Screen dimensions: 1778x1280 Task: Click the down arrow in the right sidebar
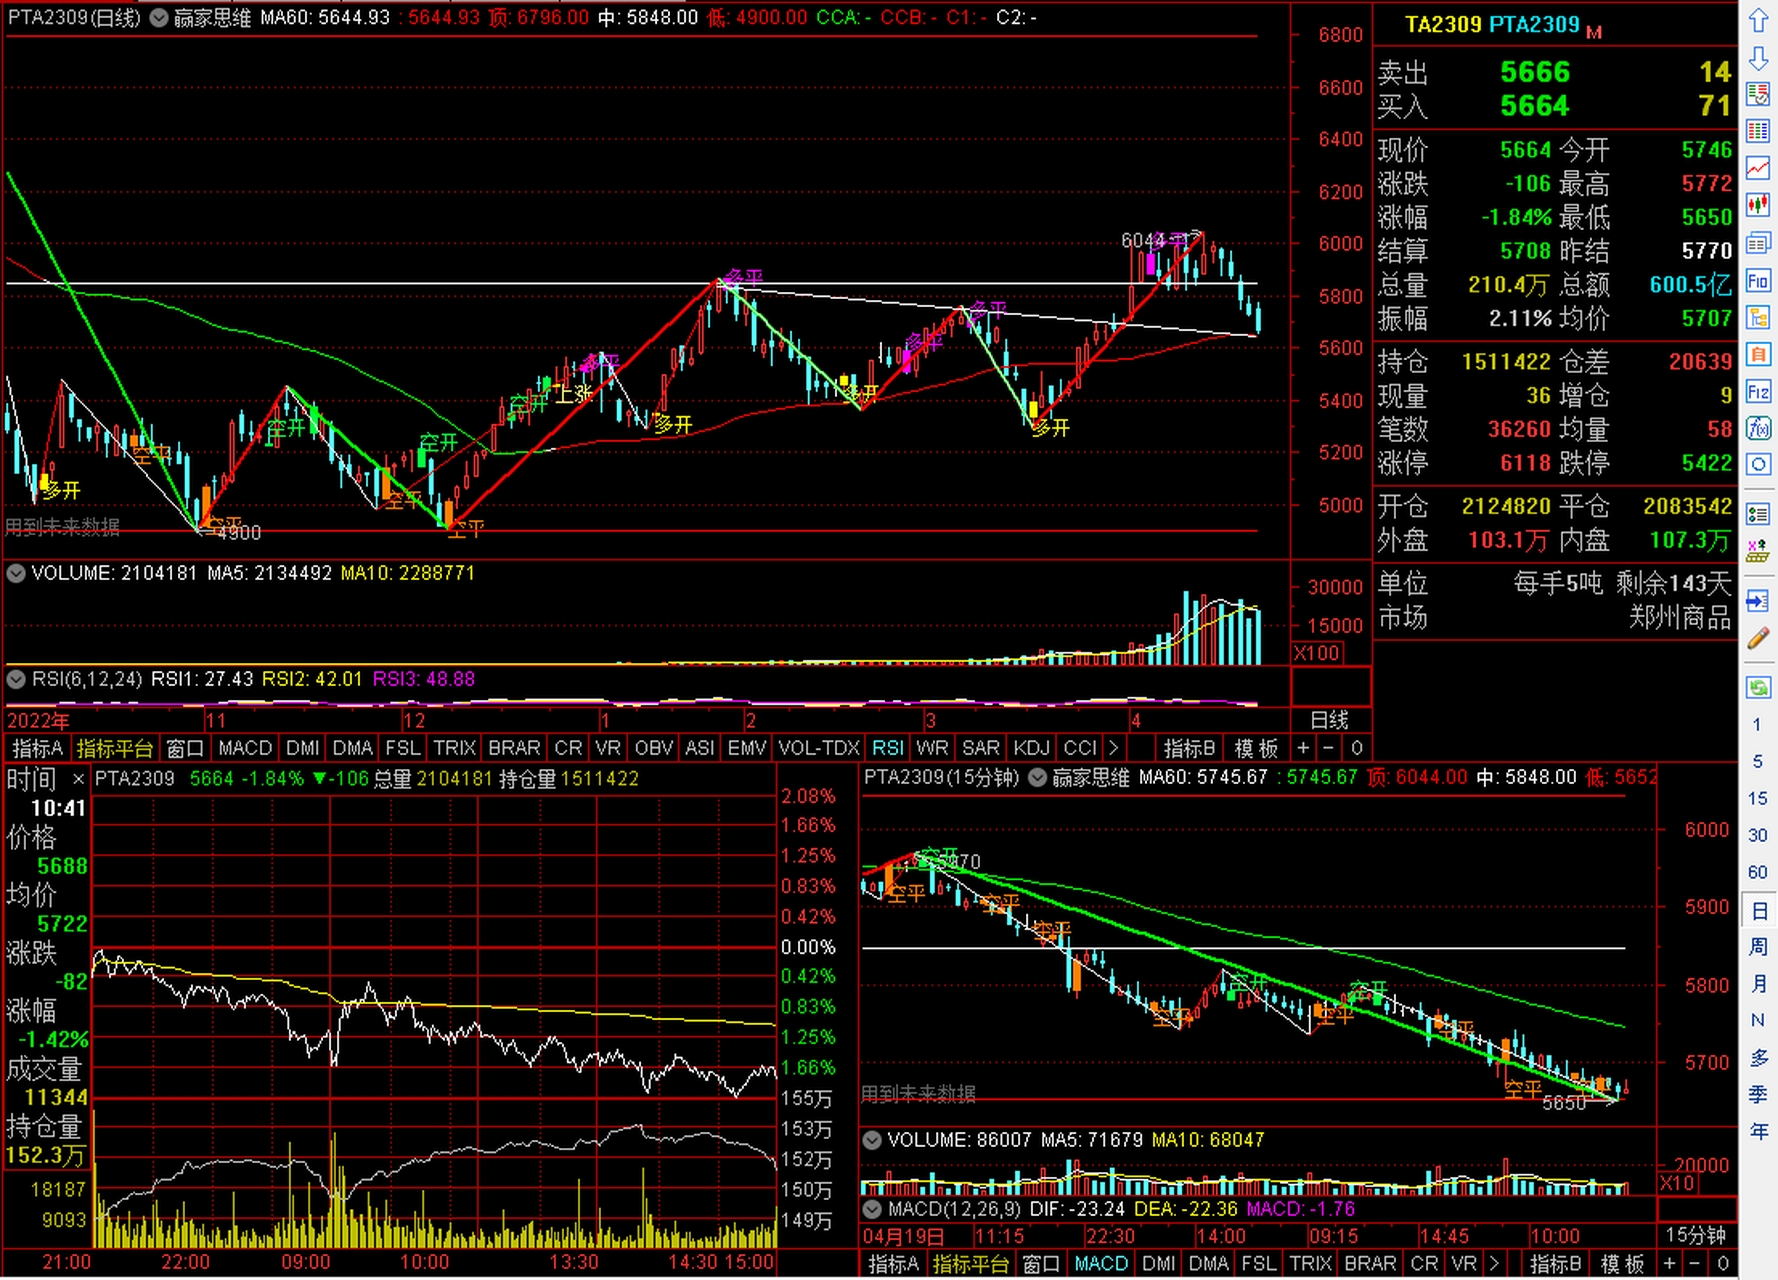tap(1758, 58)
